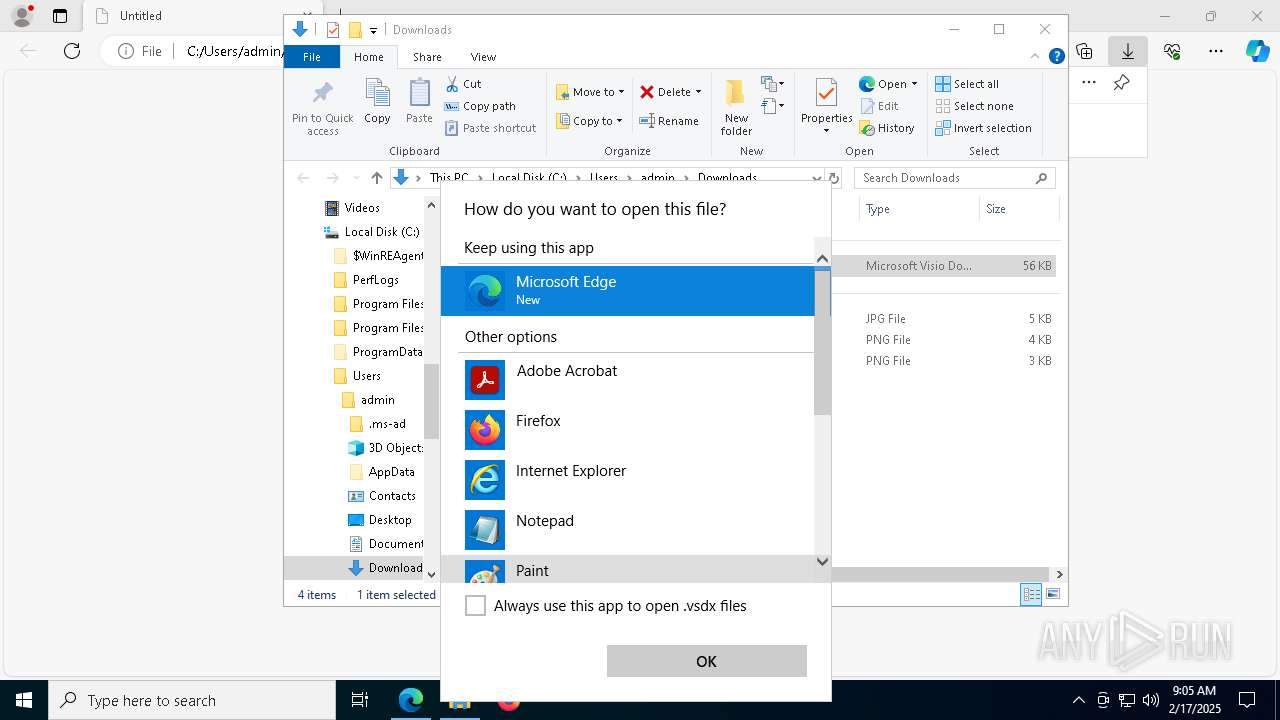Expand the Delete dropdown arrow

point(698,92)
